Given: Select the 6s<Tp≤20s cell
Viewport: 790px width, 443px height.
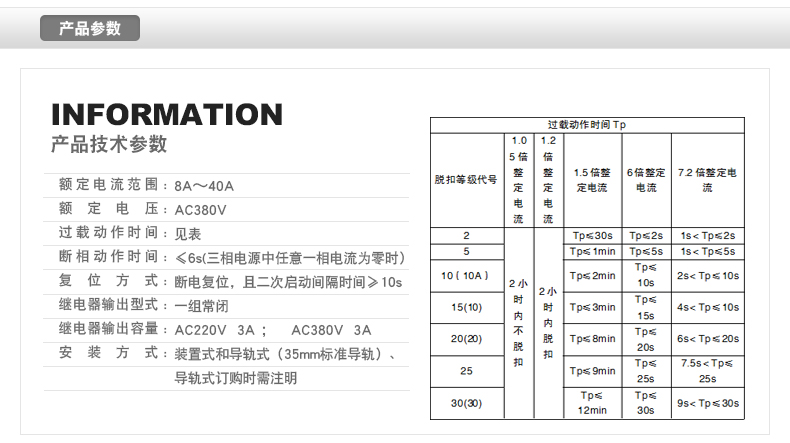Looking at the screenshot, I should (707, 339).
